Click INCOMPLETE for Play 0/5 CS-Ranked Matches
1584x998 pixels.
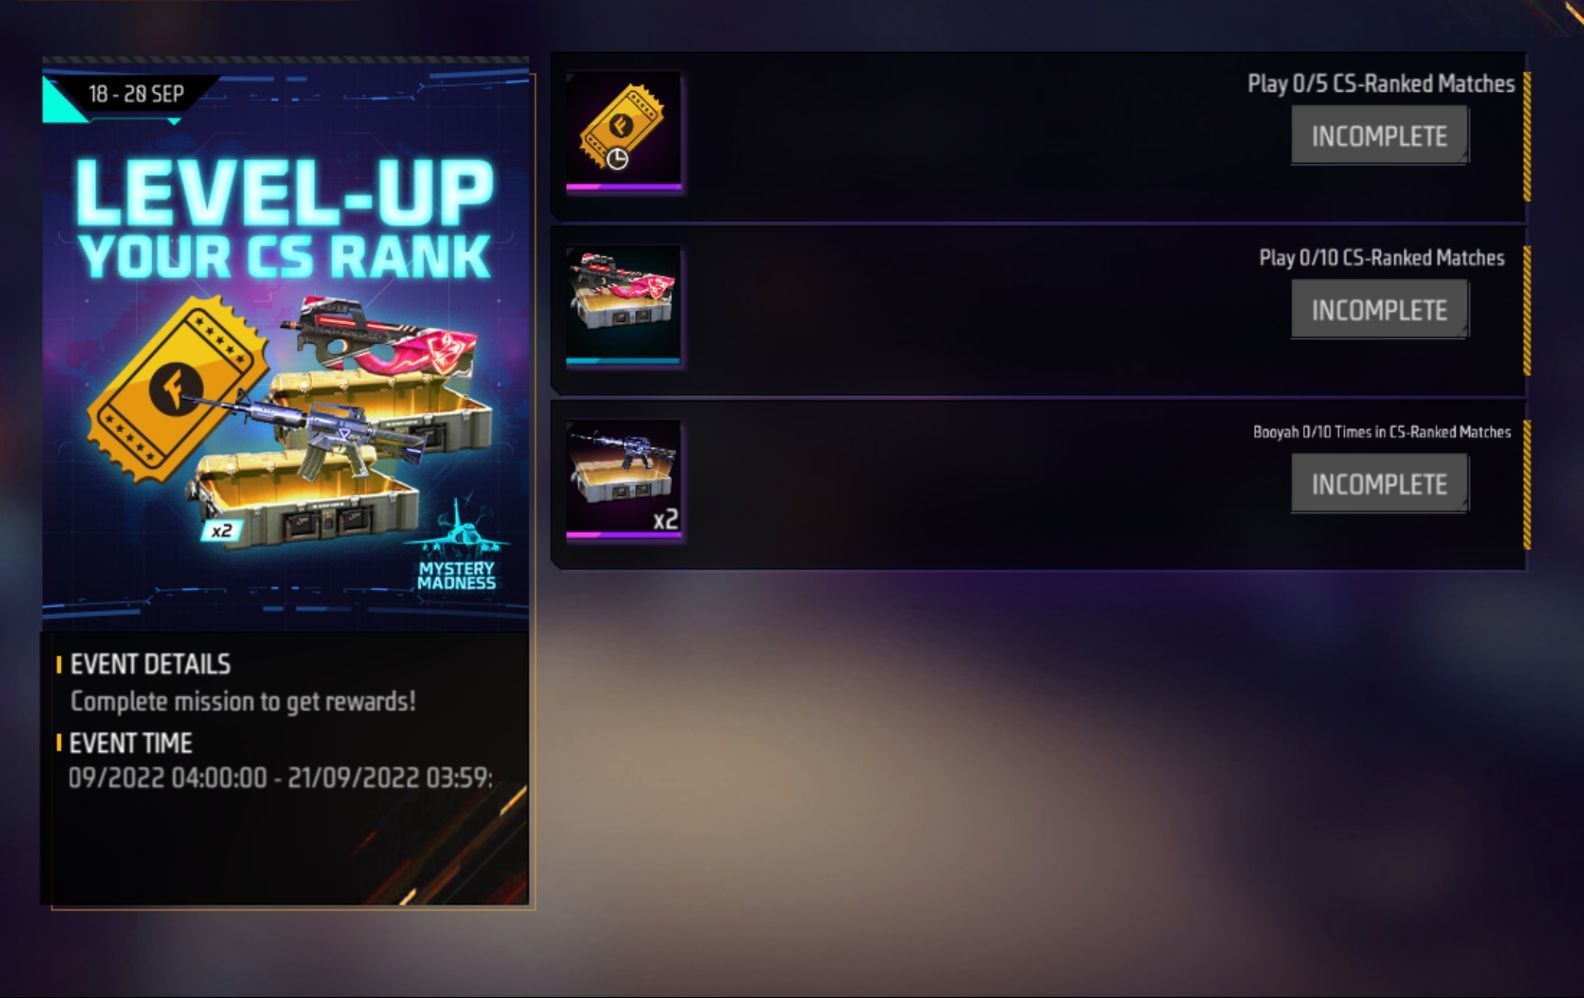click(x=1379, y=136)
